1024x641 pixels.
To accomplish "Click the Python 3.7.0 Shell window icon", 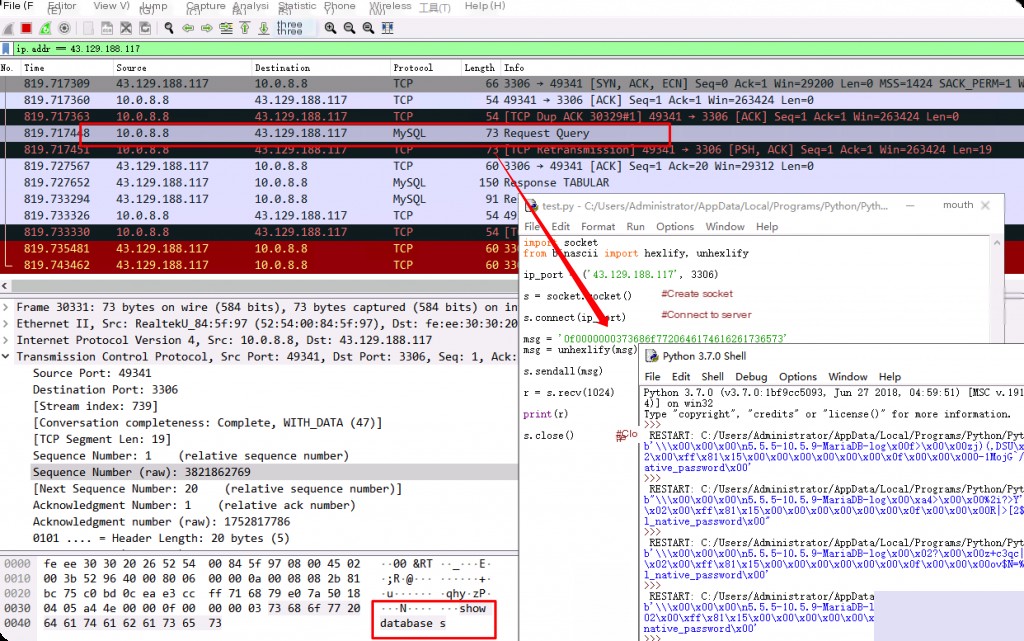I will tap(651, 356).
